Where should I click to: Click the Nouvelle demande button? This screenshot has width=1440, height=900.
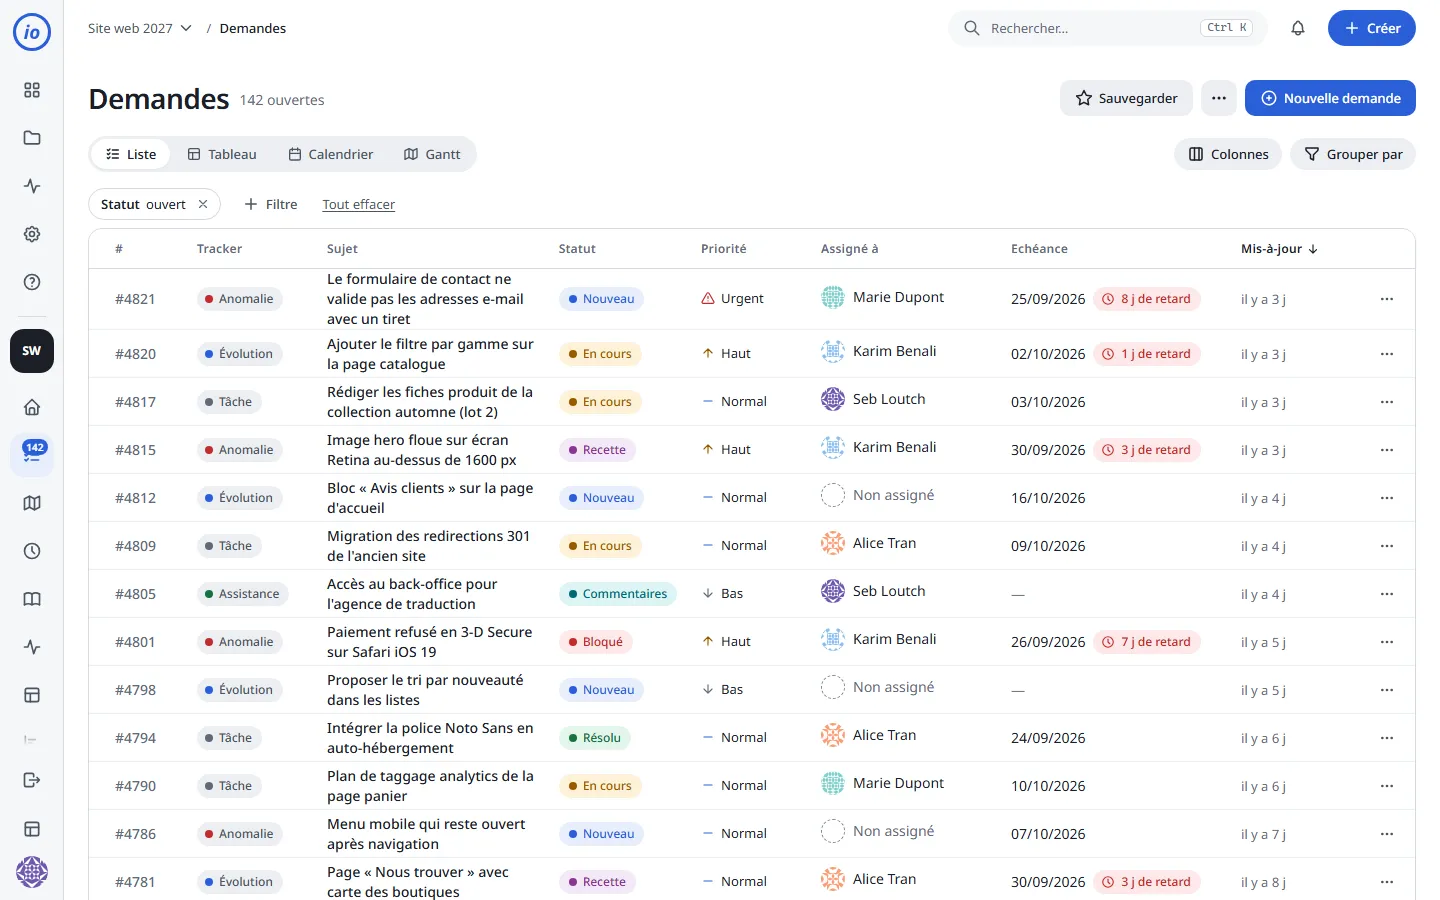(1330, 98)
